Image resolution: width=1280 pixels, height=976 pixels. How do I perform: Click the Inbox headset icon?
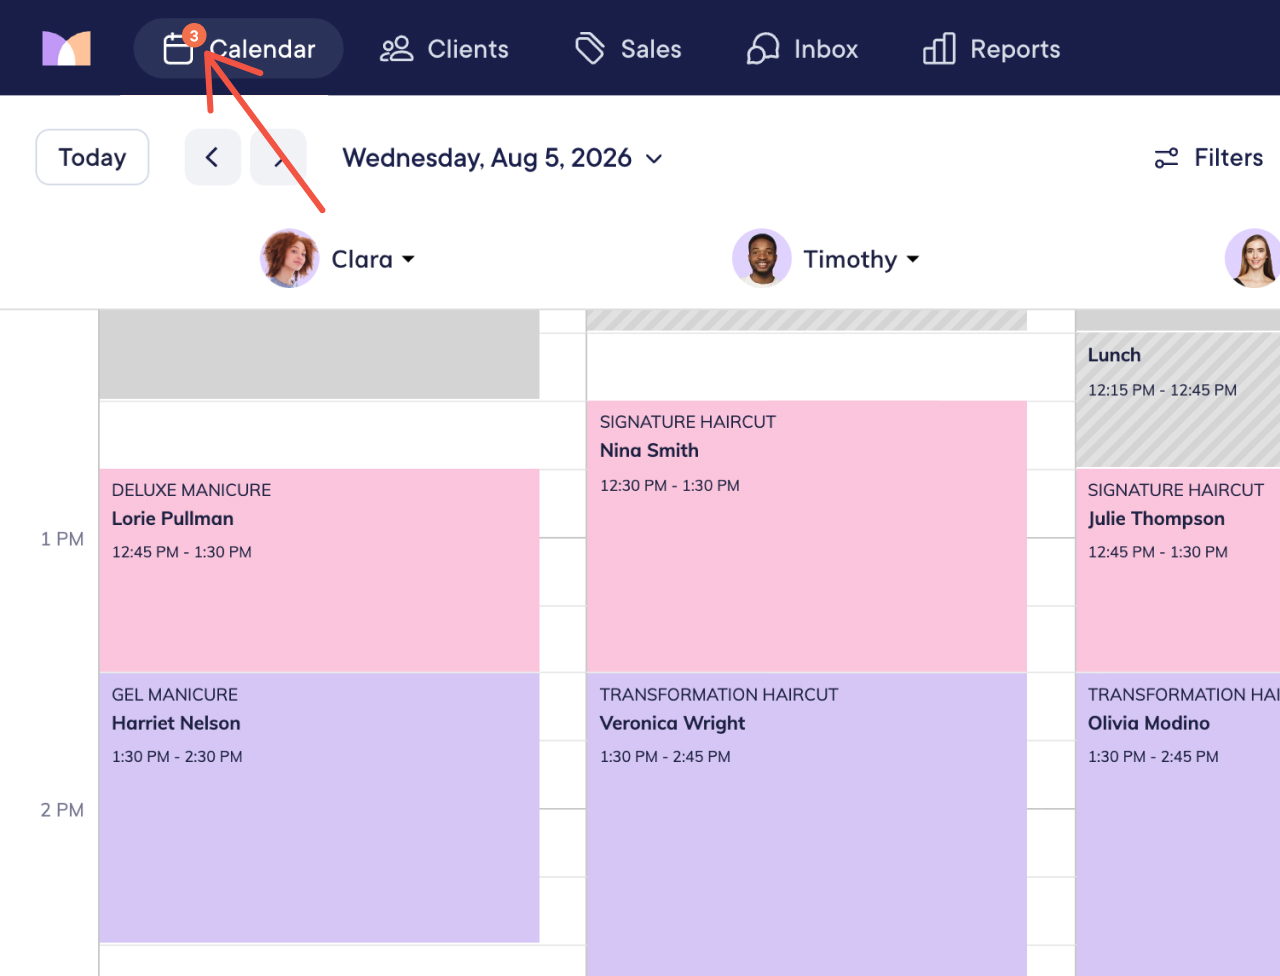(x=763, y=48)
